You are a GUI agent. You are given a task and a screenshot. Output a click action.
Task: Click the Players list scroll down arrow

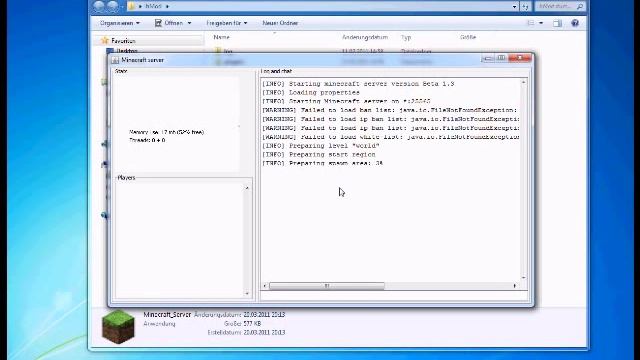pos(247,293)
